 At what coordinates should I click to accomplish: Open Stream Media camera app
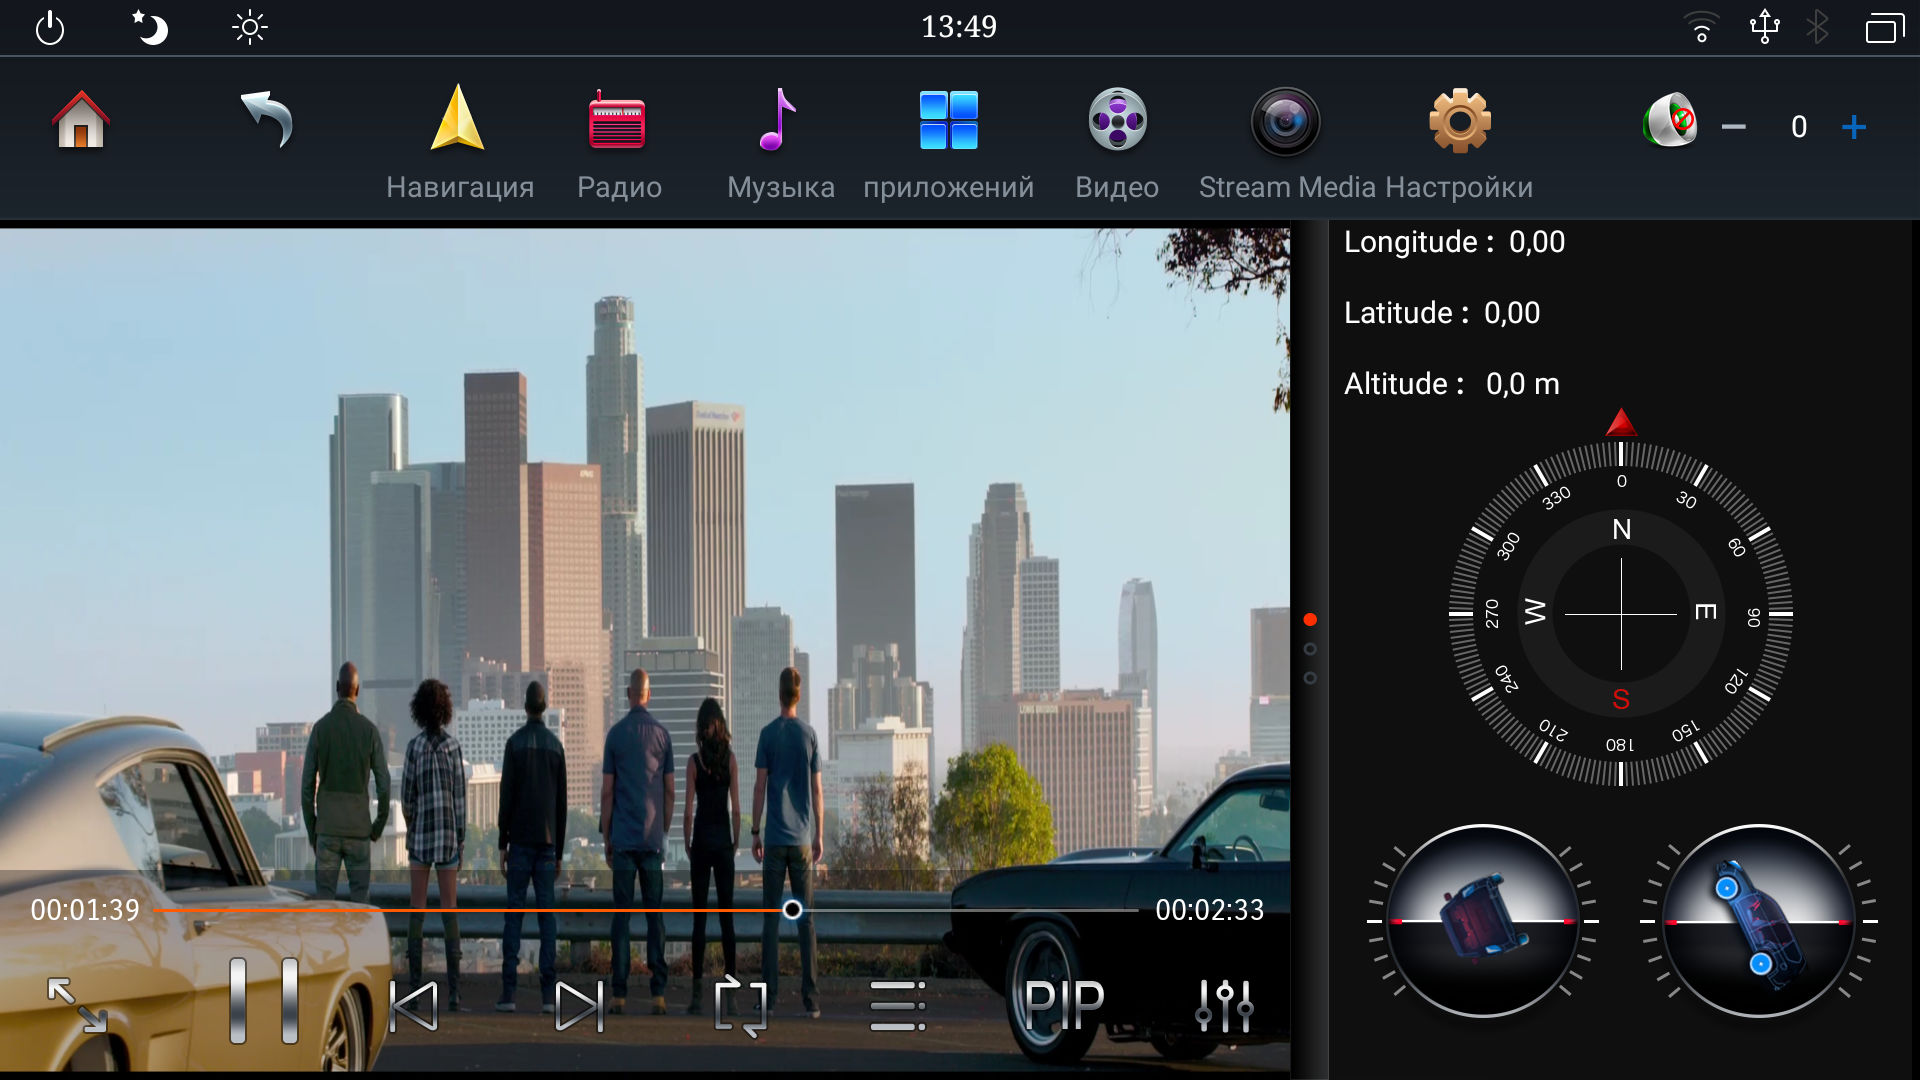point(1286,143)
